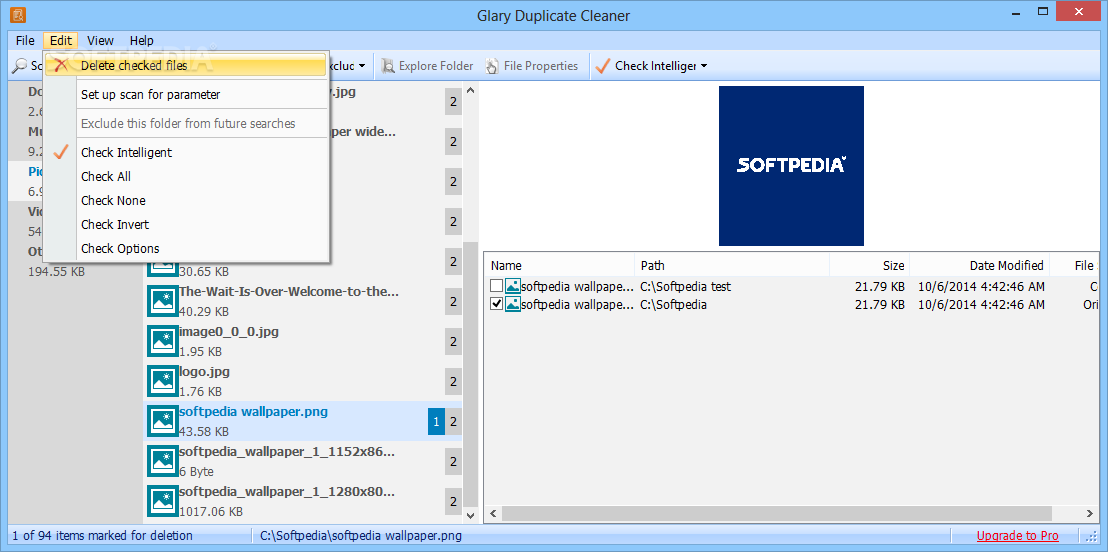Click duplicate count badge for image0_0_0.jpg
This screenshot has width=1108, height=552.
[x=454, y=341]
